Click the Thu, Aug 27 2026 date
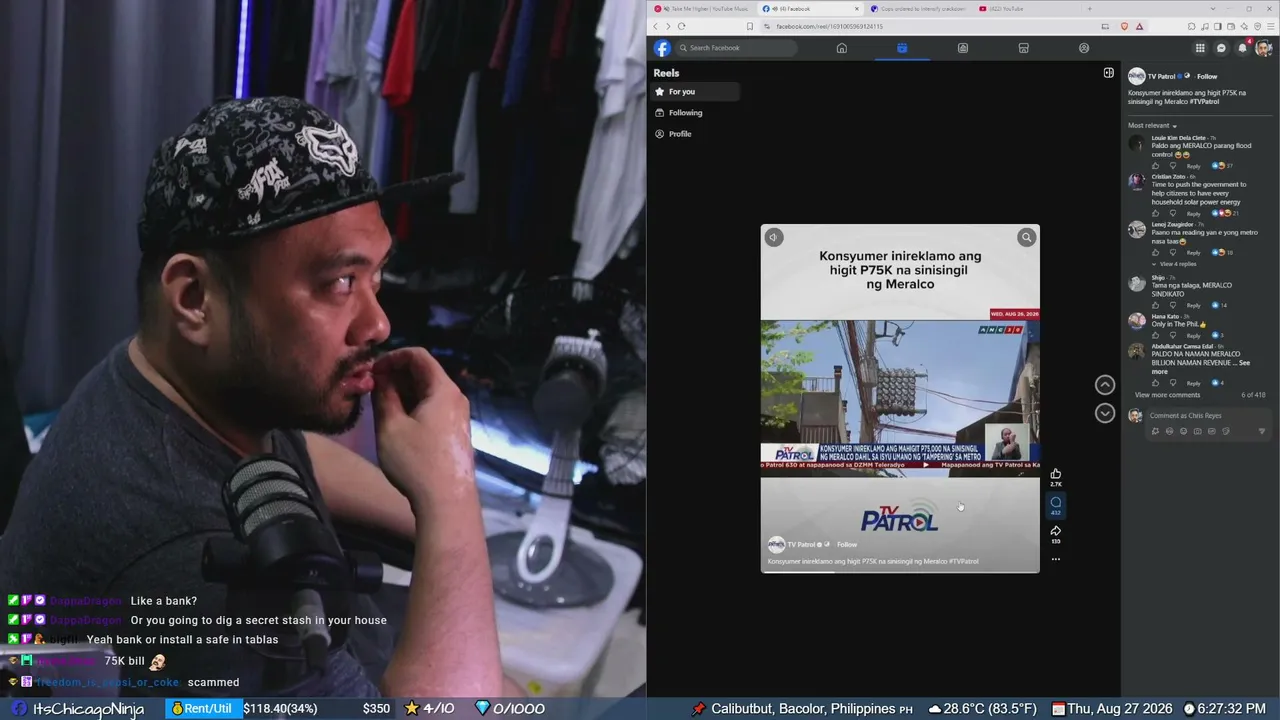Viewport: 1280px width, 720px height. [x=1119, y=709]
